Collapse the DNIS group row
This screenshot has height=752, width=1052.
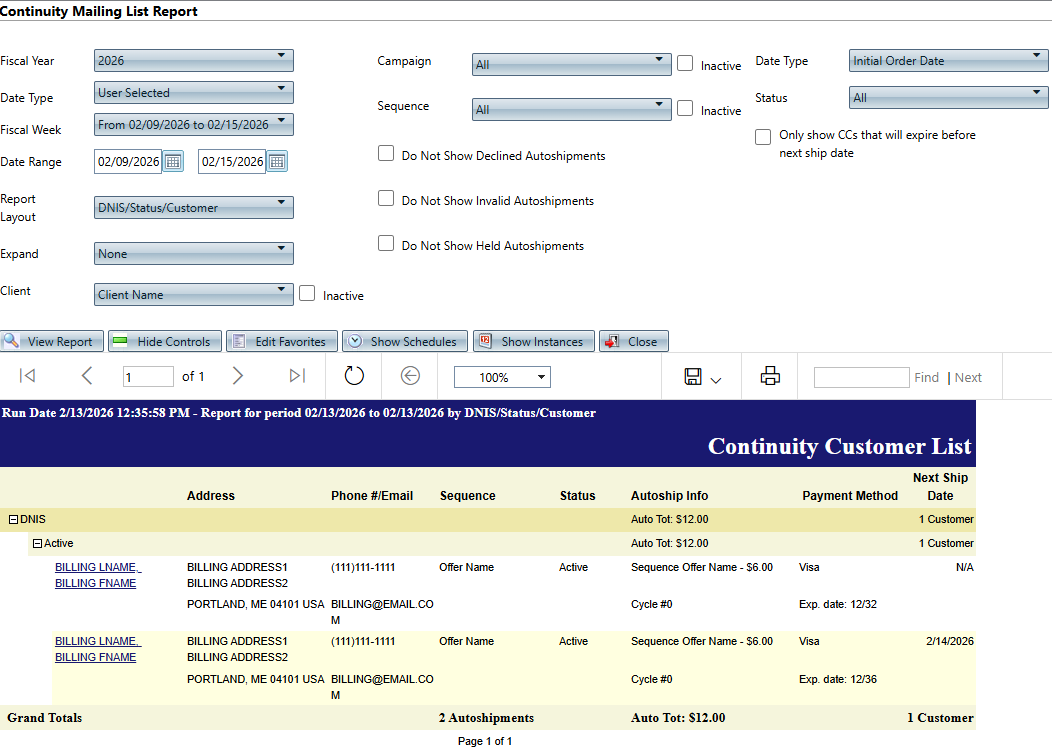point(14,520)
